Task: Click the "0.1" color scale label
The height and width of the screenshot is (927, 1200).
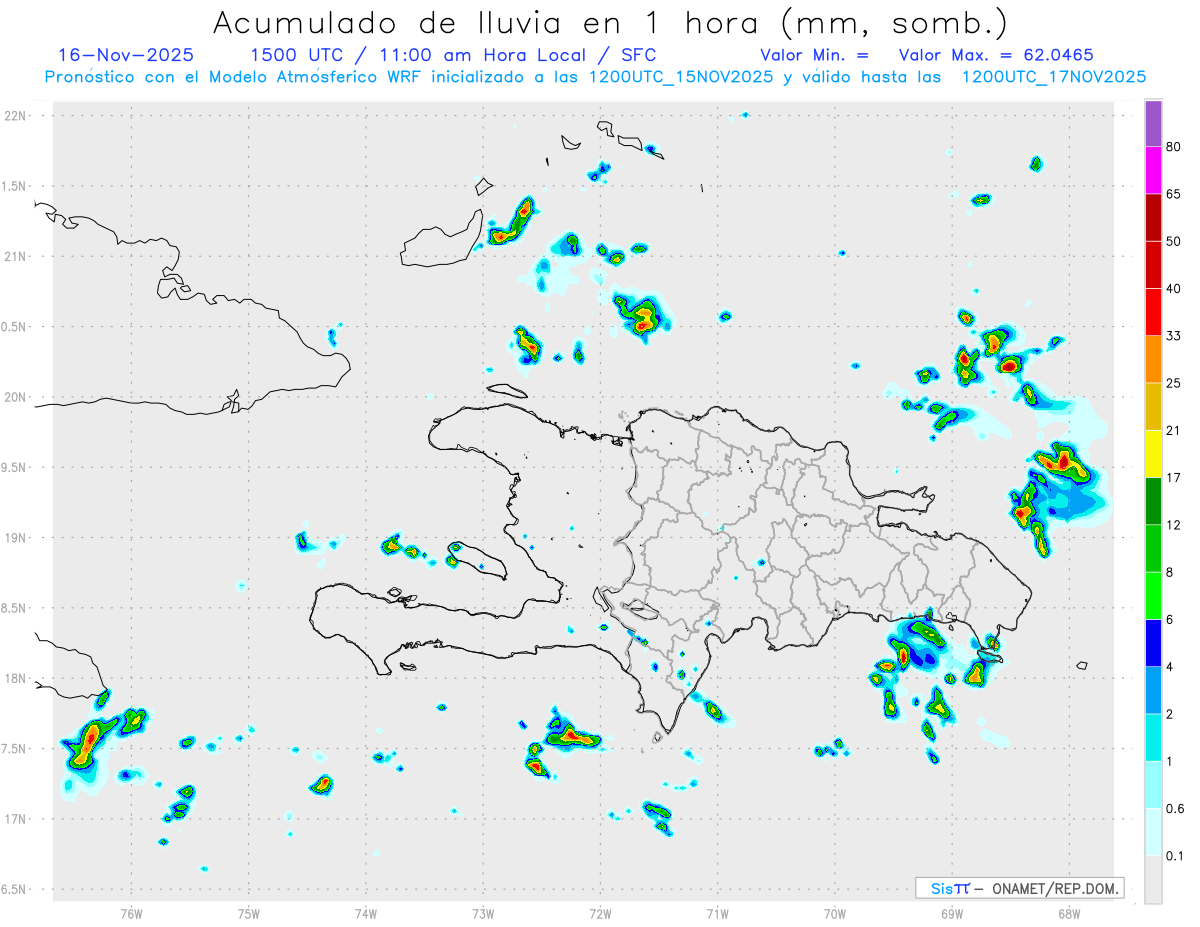Action: (1175, 856)
